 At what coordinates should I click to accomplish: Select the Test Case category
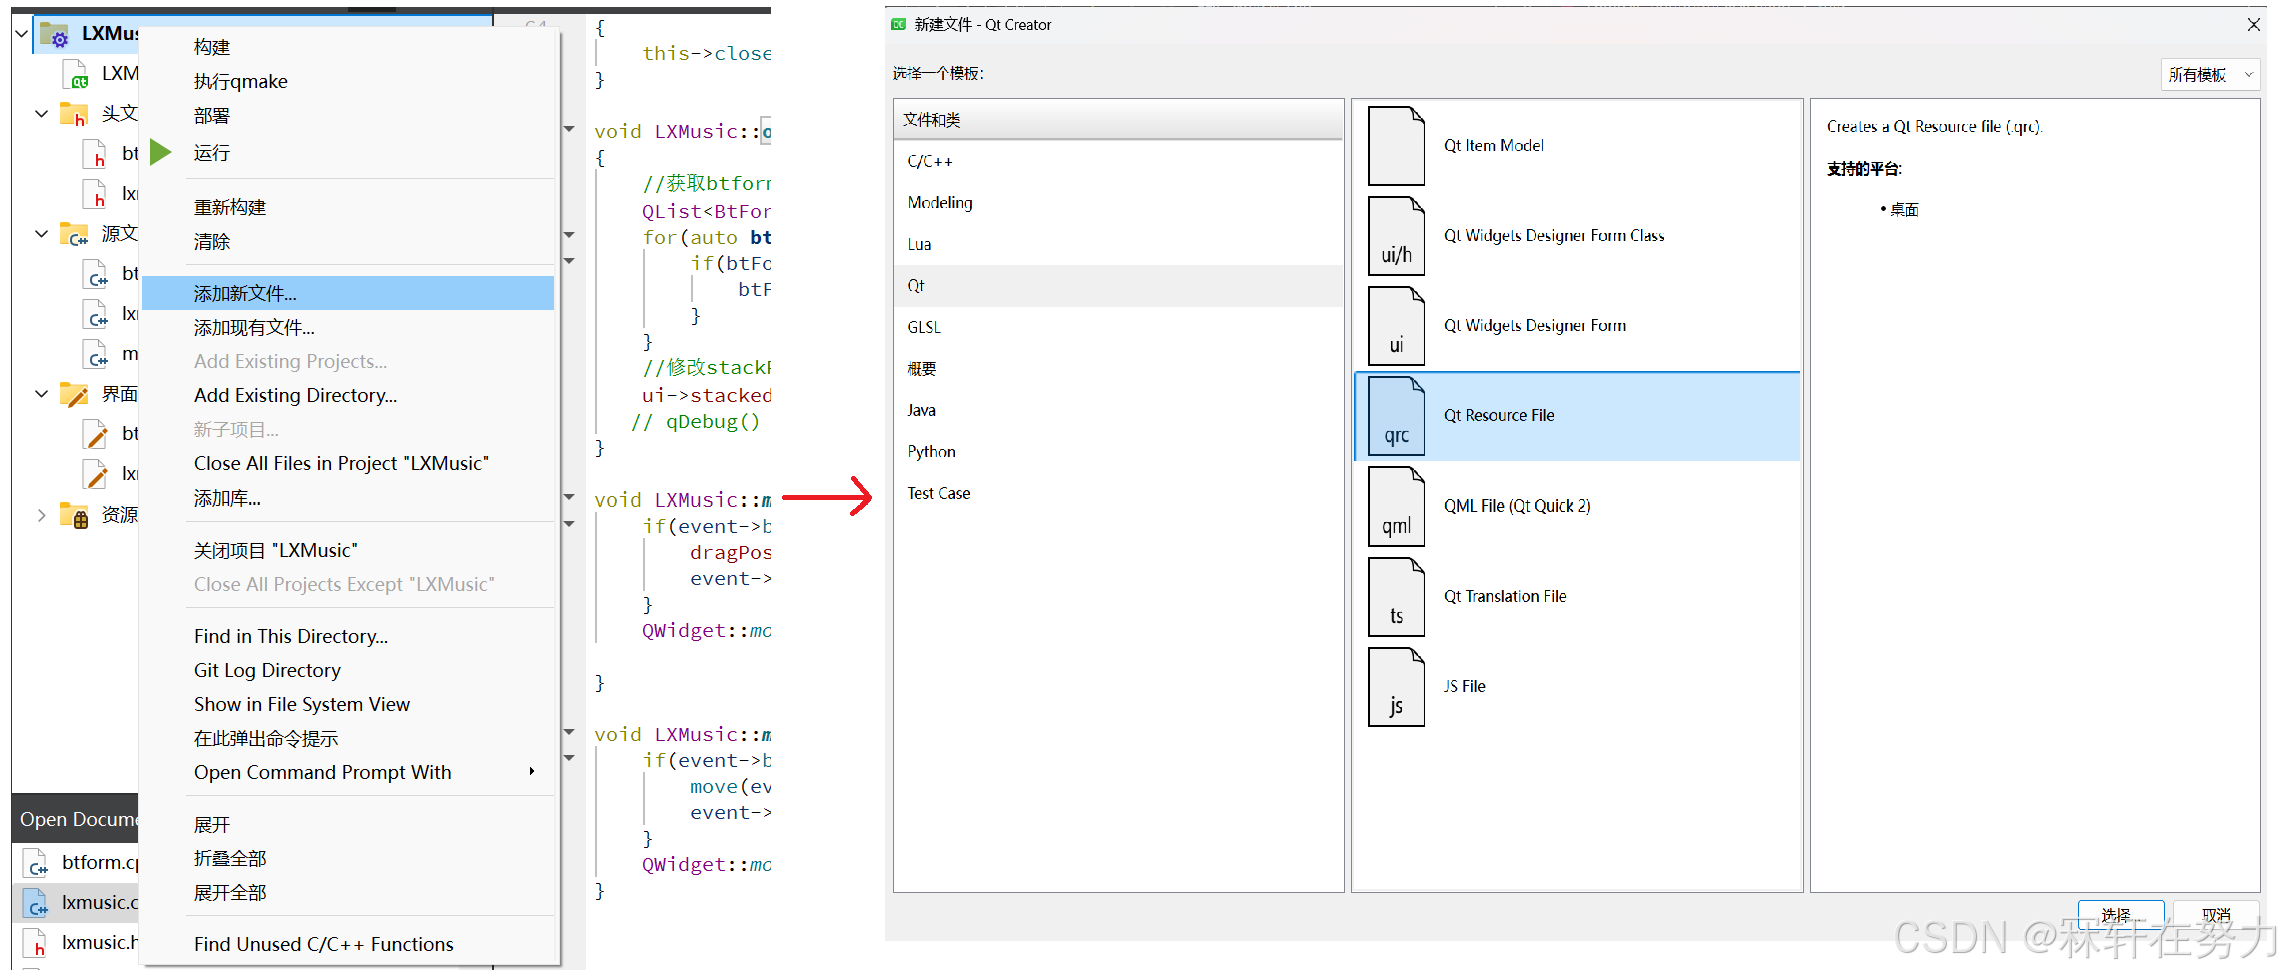point(1118,494)
